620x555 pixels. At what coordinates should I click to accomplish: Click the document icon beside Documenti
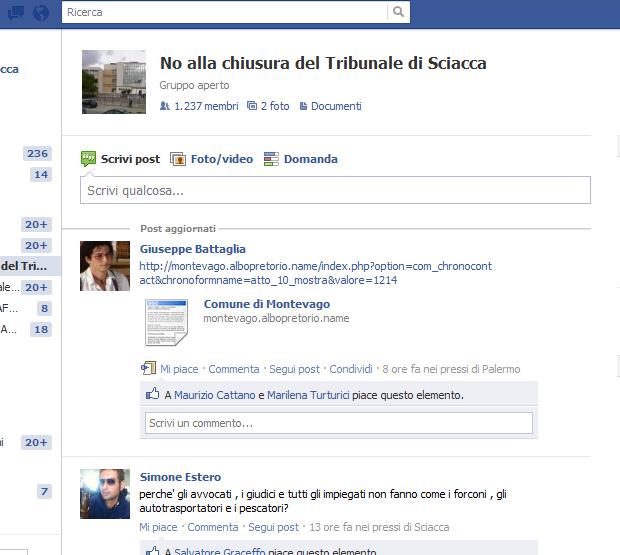(x=303, y=106)
